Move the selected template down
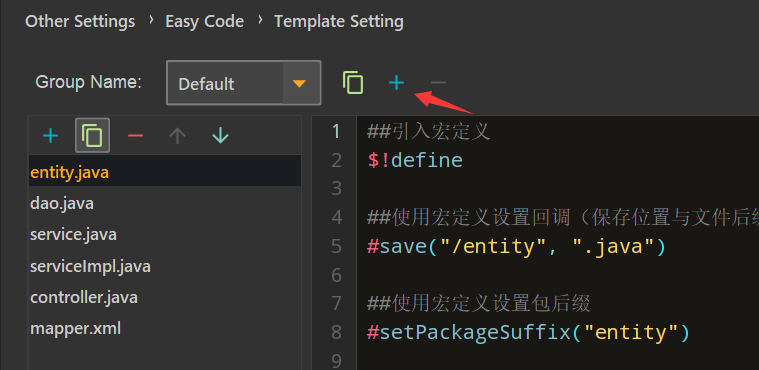This screenshot has height=370, width=759. 221,136
